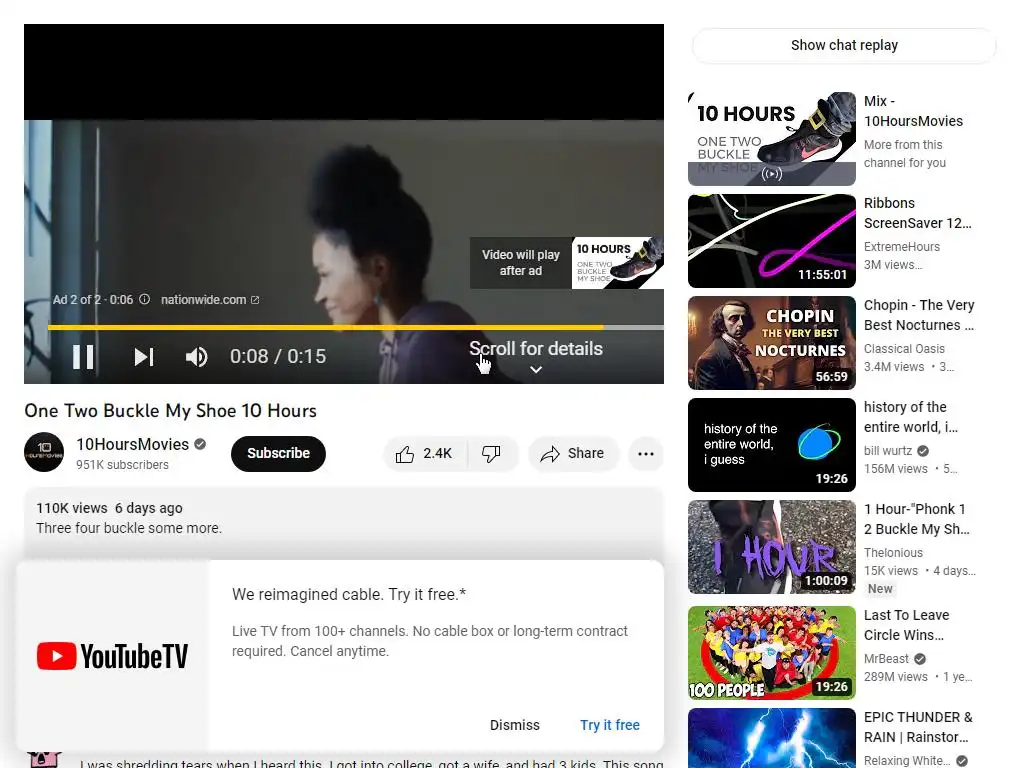Open history of the entire world thumbnail
Image resolution: width=1024 pixels, height=768 pixels.
[x=771, y=445]
